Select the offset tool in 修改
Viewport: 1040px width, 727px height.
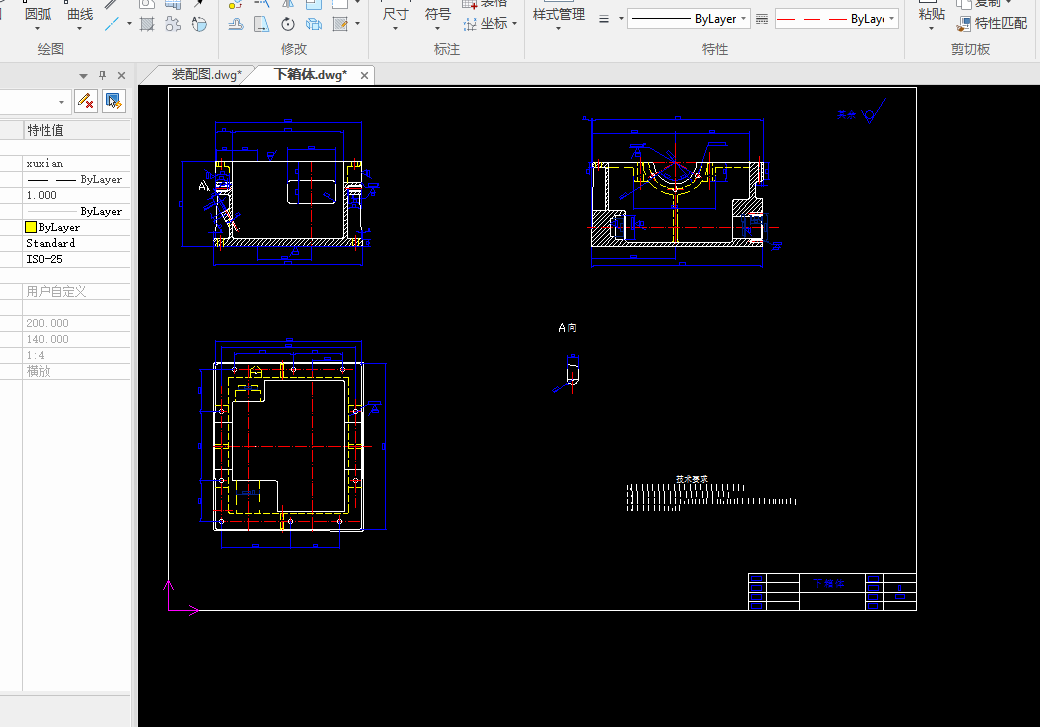pyautogui.click(x=235, y=25)
